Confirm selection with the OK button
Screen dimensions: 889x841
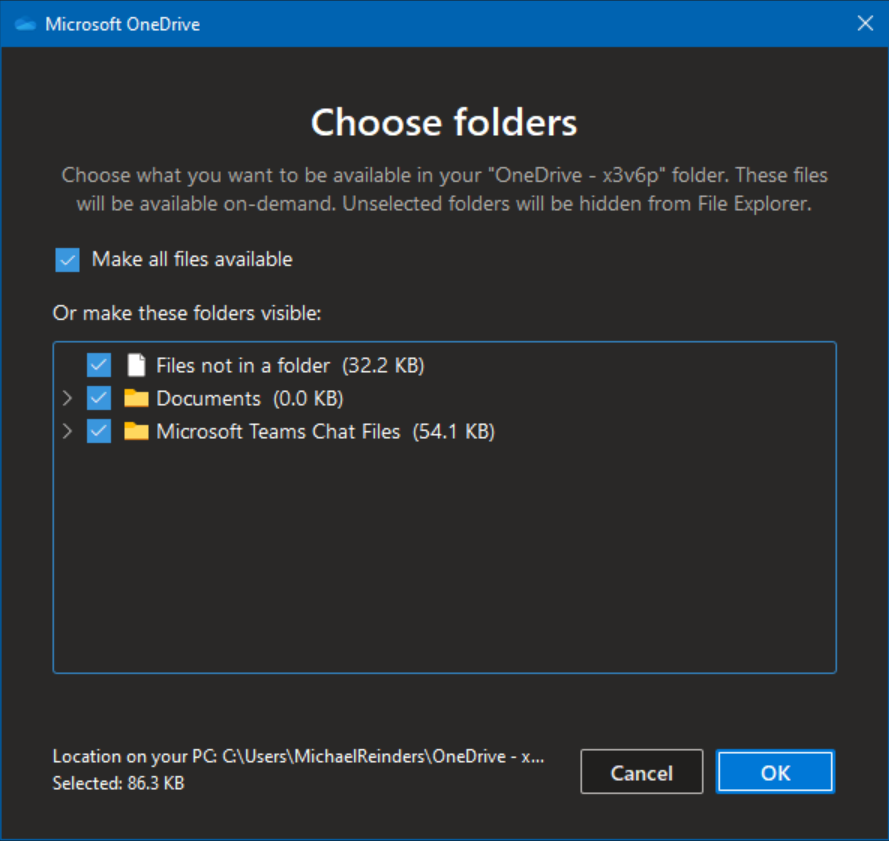(775, 772)
